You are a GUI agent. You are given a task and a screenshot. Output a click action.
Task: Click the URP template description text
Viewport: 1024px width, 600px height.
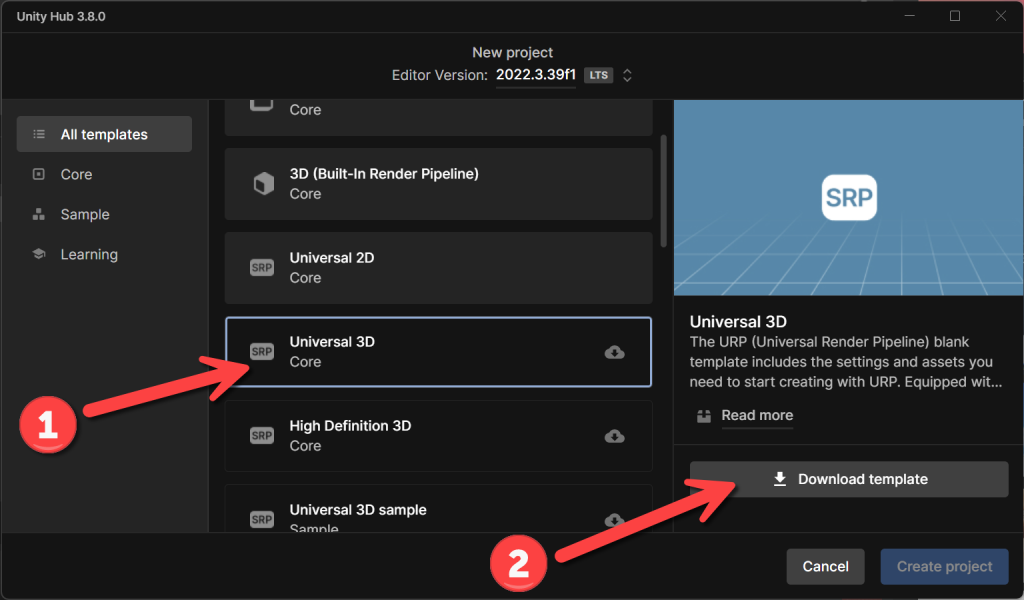click(x=846, y=362)
